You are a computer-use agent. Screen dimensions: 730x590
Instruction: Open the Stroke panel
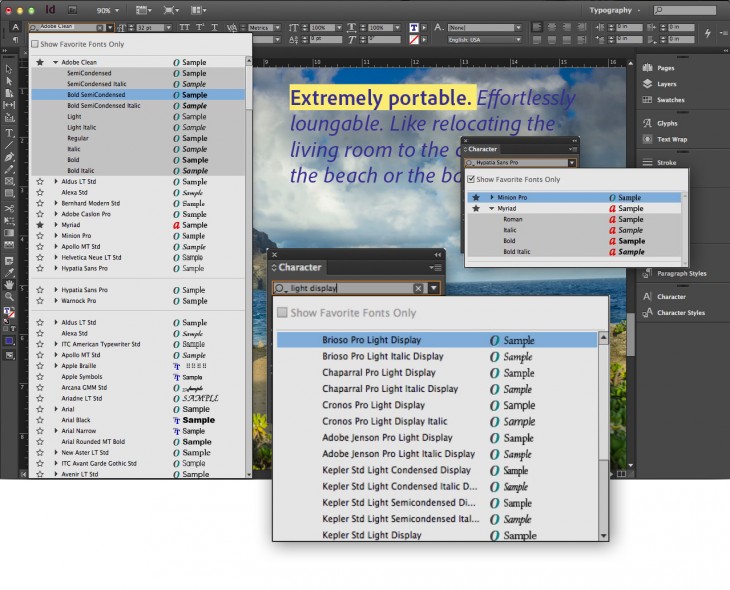660,163
